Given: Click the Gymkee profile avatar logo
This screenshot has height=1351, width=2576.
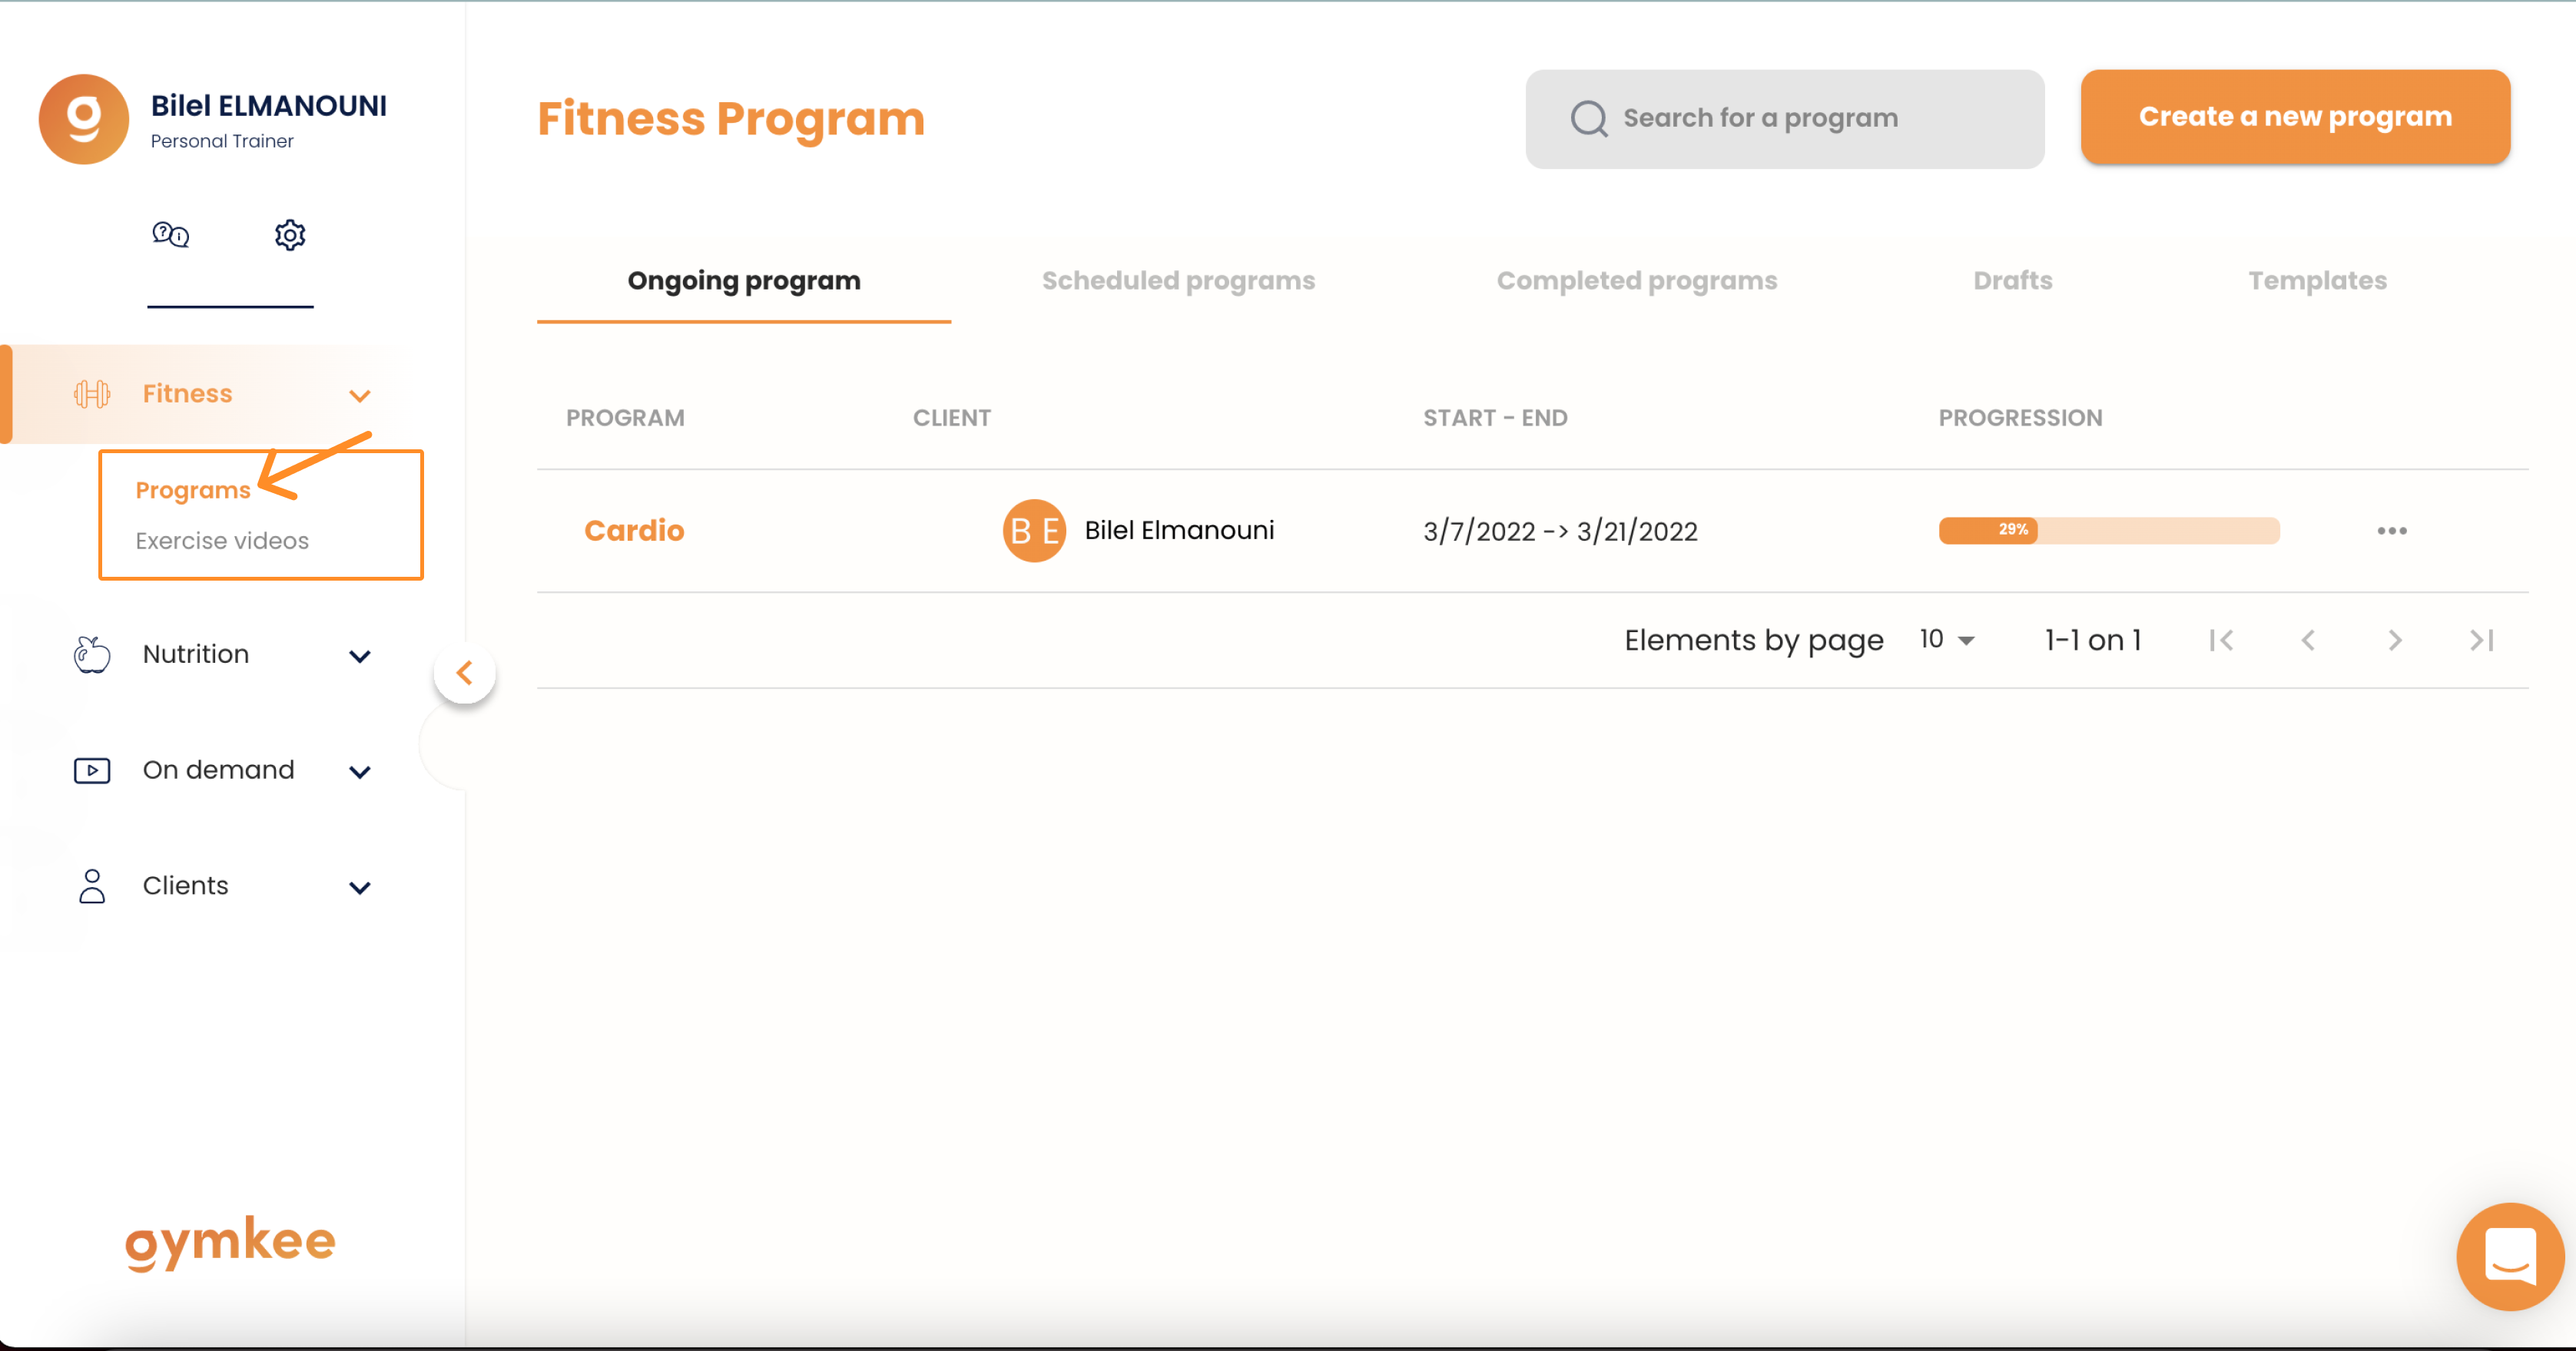Looking at the screenshot, I should (x=84, y=119).
